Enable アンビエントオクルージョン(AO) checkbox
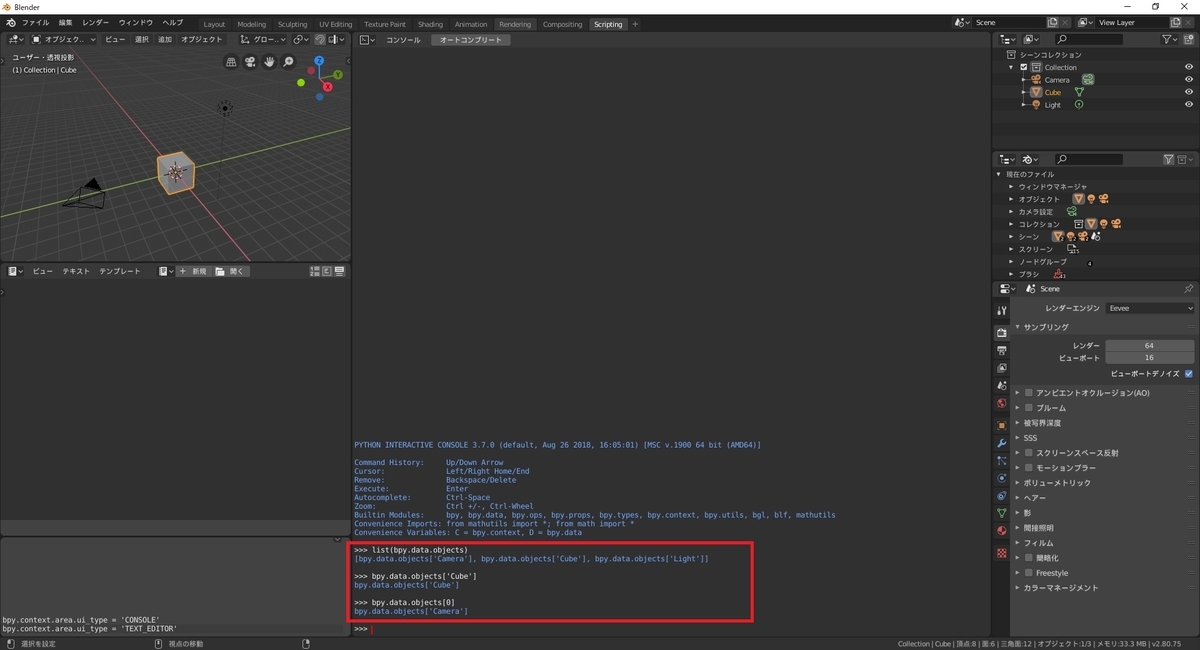Viewport: 1200px width, 650px height. point(1029,393)
